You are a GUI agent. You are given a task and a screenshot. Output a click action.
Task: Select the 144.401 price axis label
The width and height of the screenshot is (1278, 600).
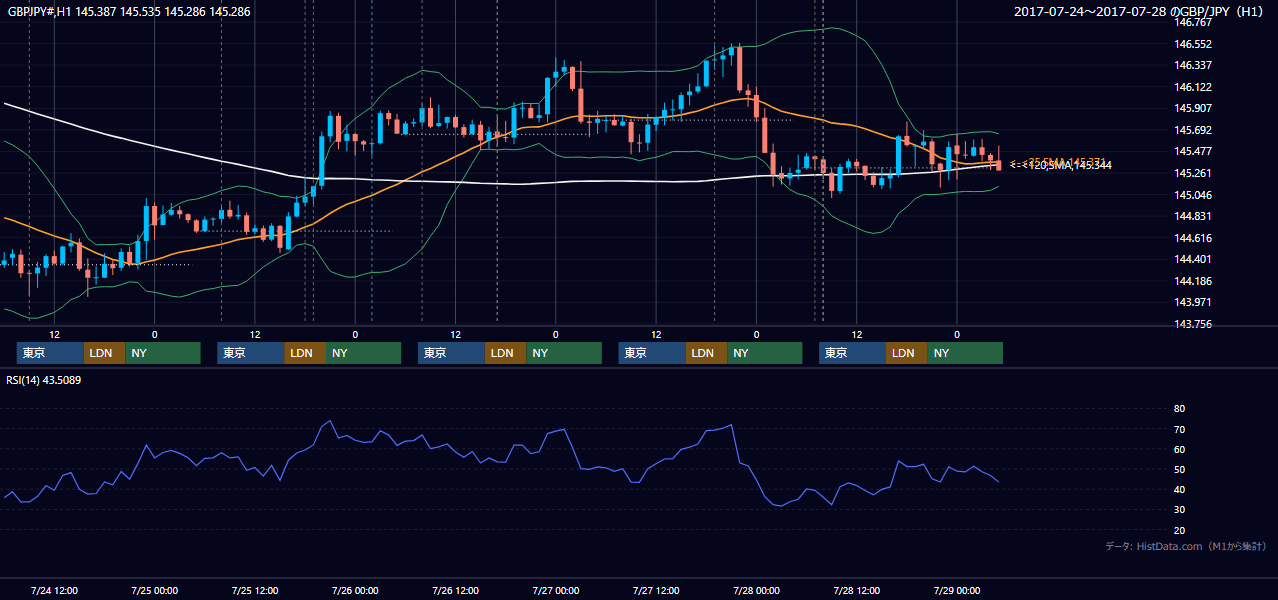pyautogui.click(x=1193, y=259)
